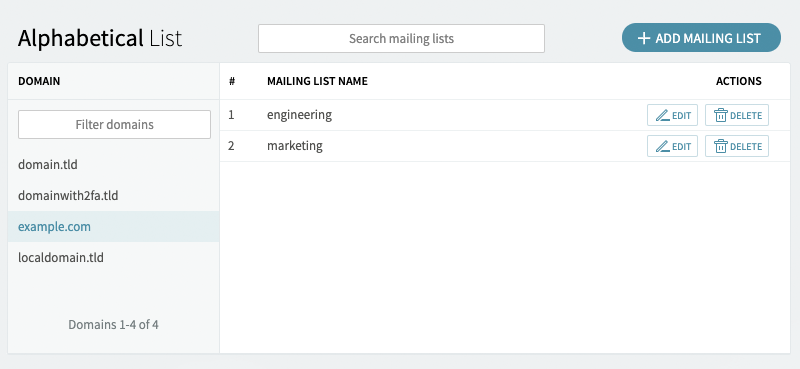Select the example.com domain
Screen dimensions: 800x369
click(x=114, y=227)
